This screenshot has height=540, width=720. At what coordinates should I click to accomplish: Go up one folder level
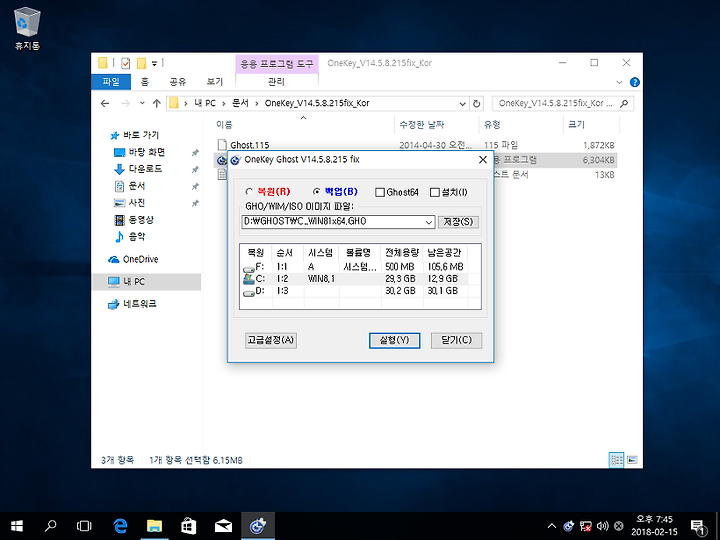(x=157, y=104)
